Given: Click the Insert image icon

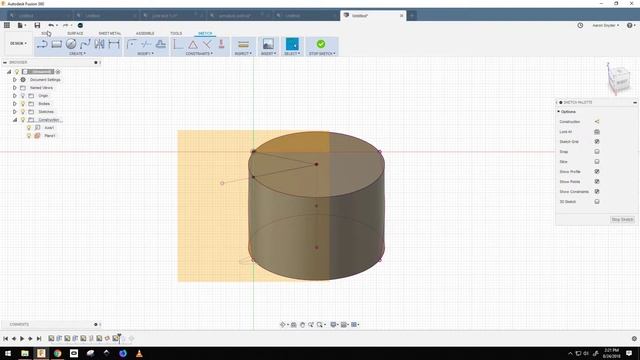Looking at the screenshot, I should click(x=268, y=44).
